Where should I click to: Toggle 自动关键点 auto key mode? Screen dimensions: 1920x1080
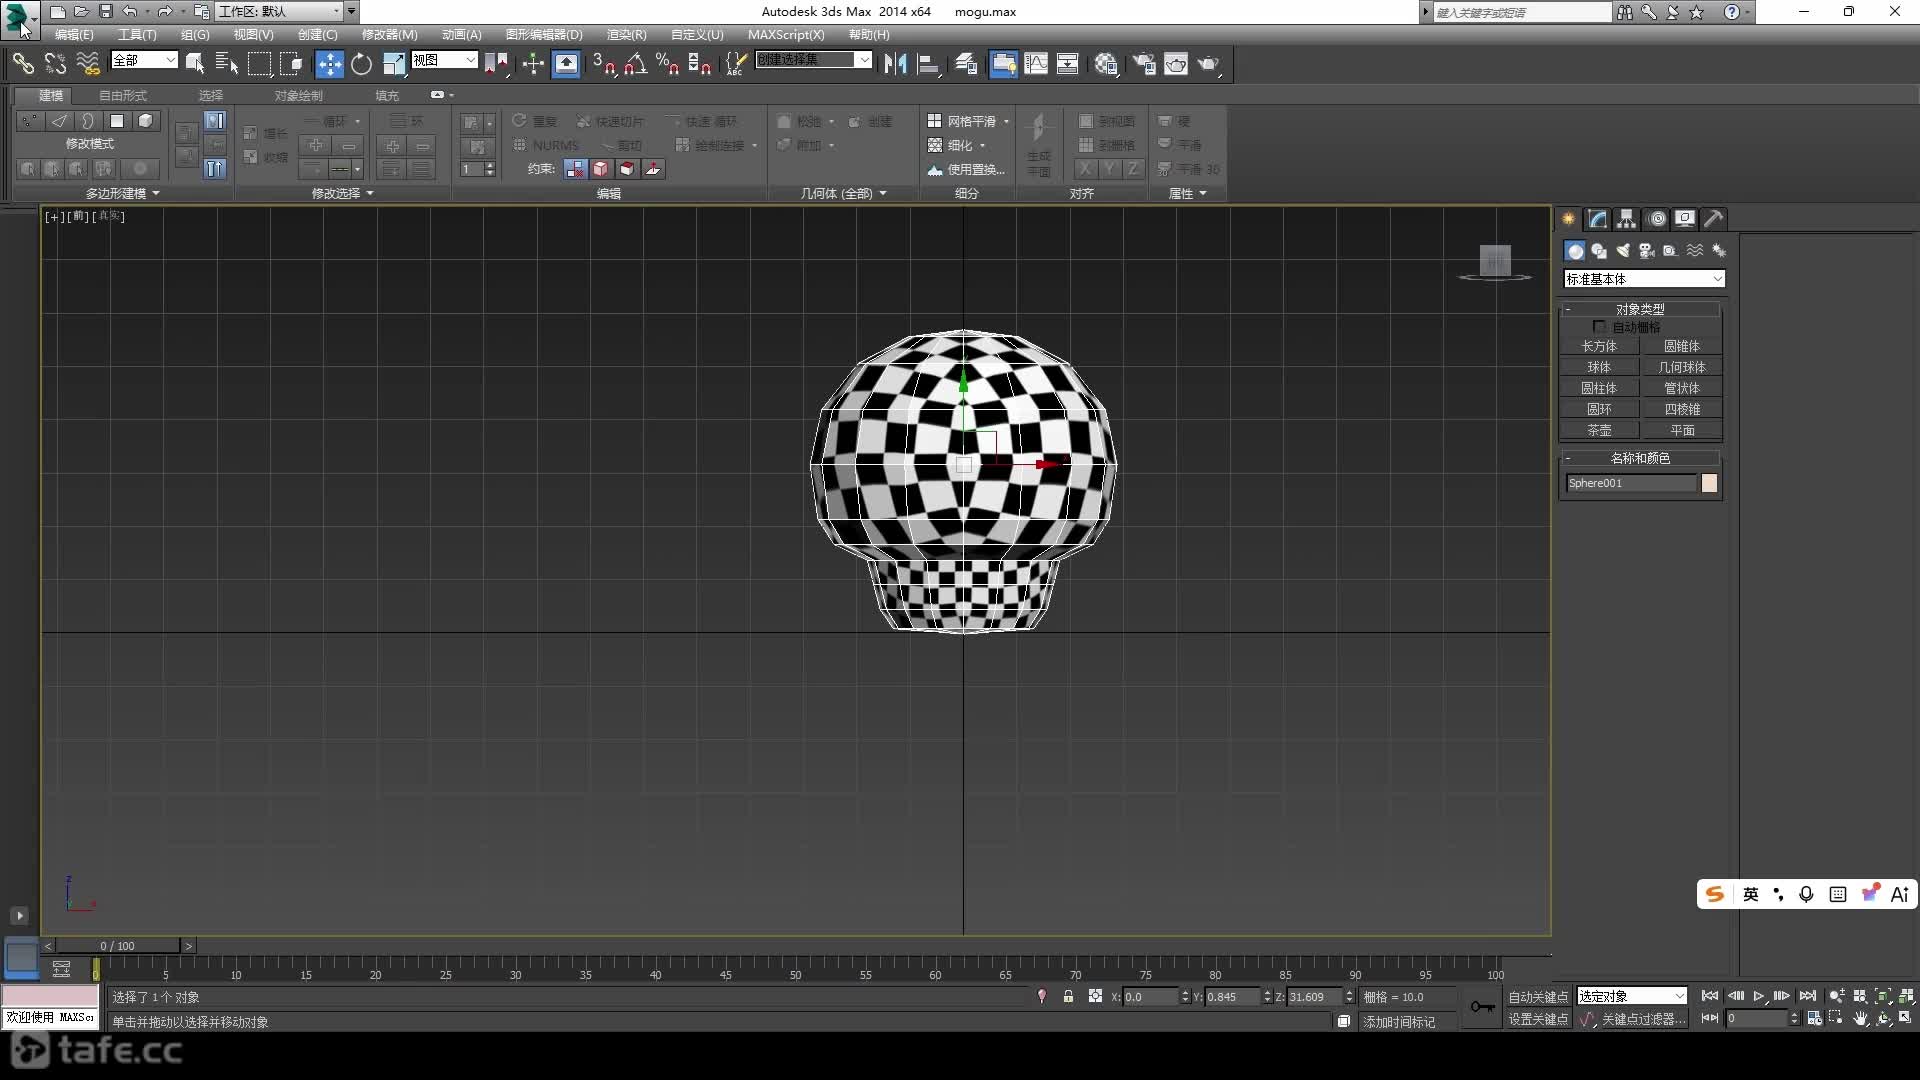[x=1538, y=997]
